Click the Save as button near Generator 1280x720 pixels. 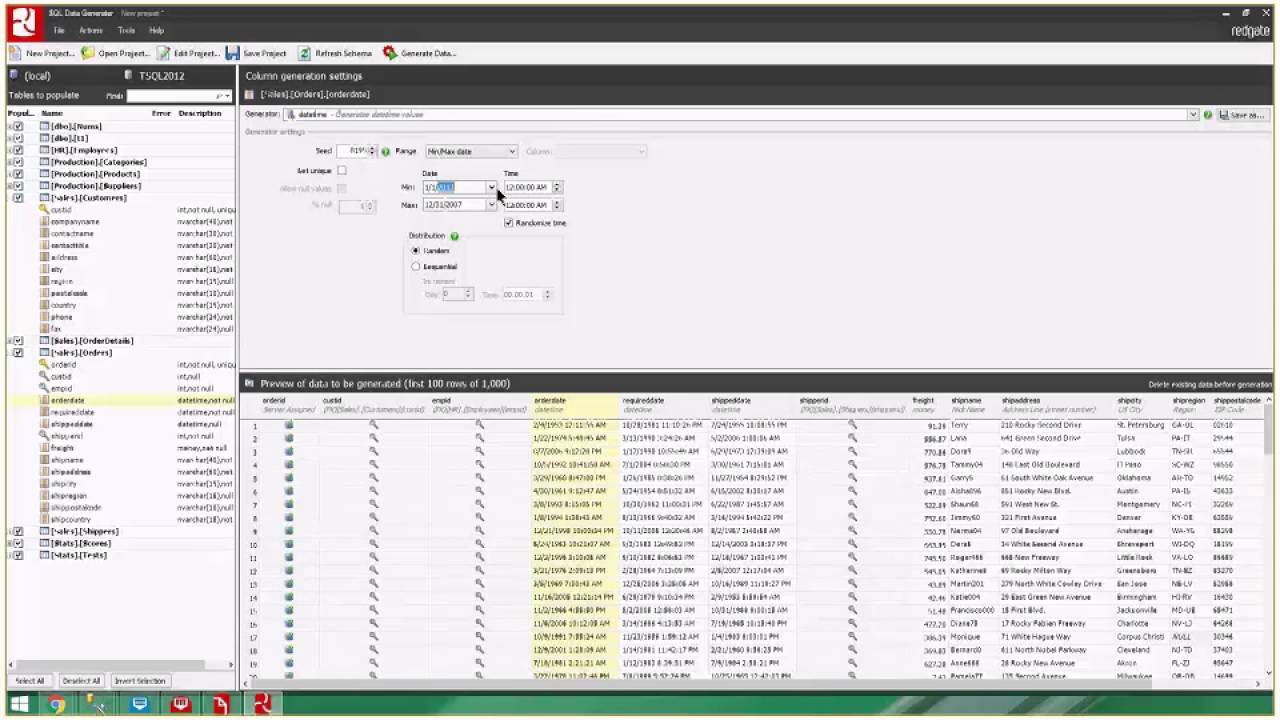1245,113
